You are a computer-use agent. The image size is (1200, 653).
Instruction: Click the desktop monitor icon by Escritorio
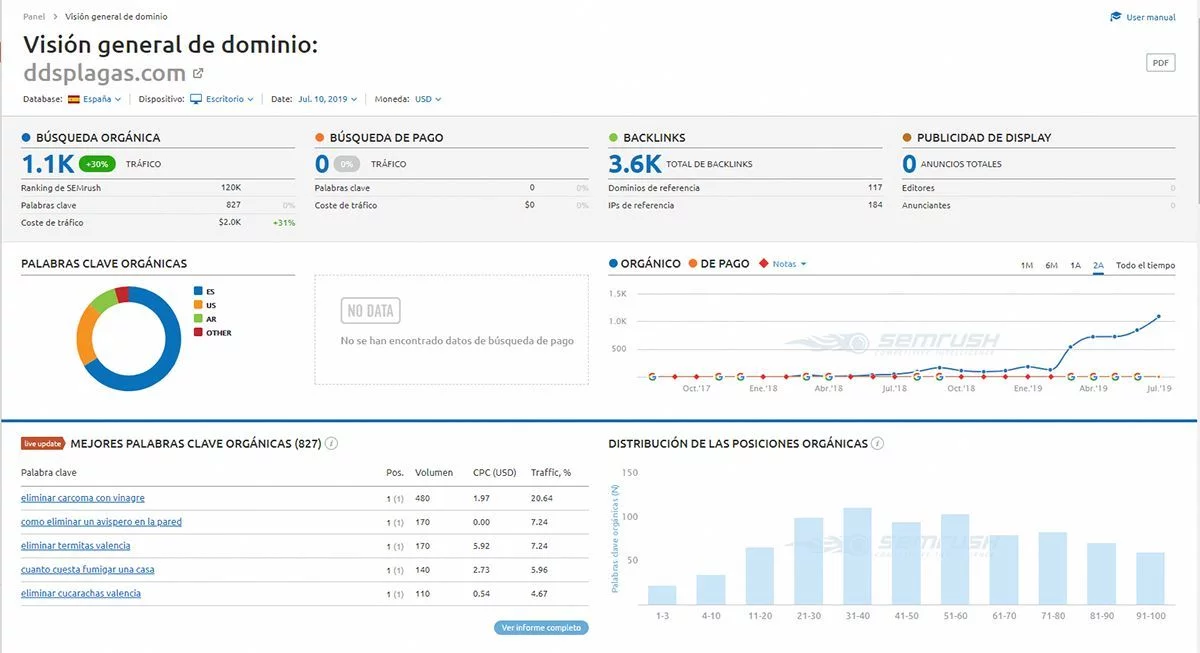[x=196, y=99]
